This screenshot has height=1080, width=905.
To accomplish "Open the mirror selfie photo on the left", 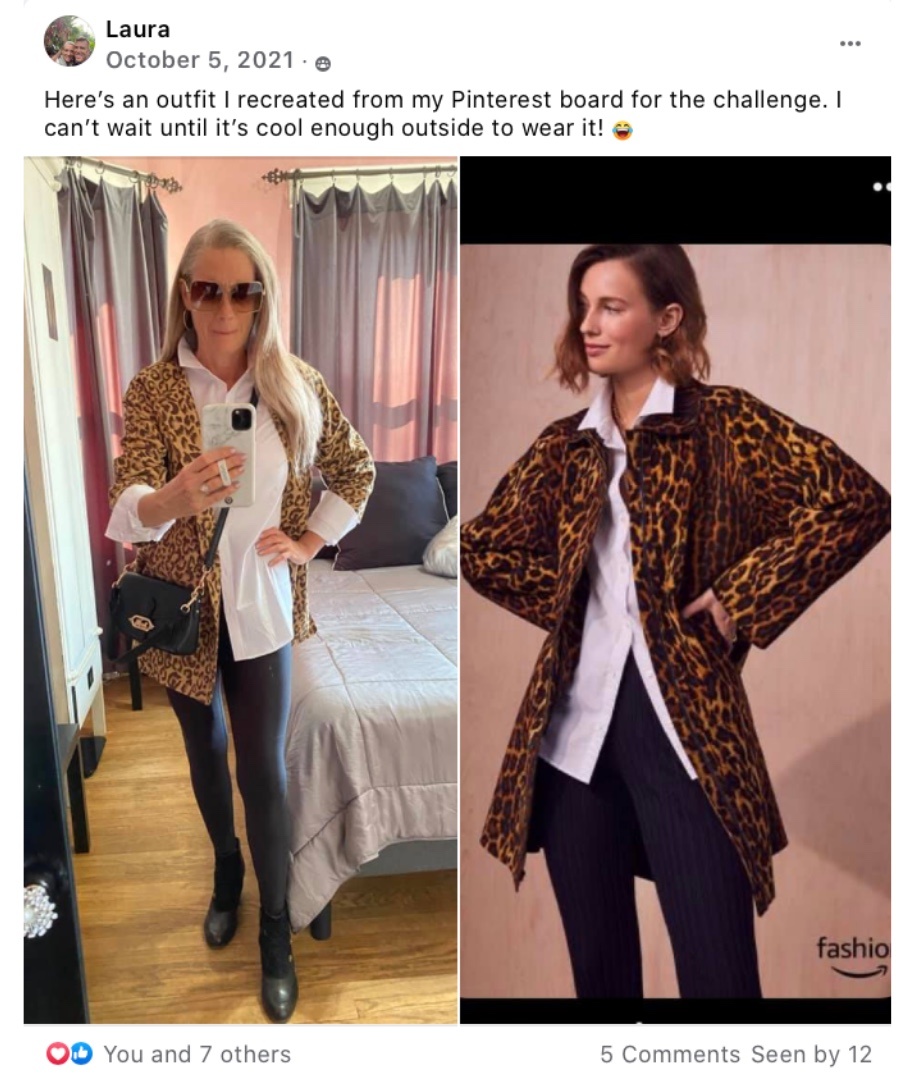I will (241, 590).
